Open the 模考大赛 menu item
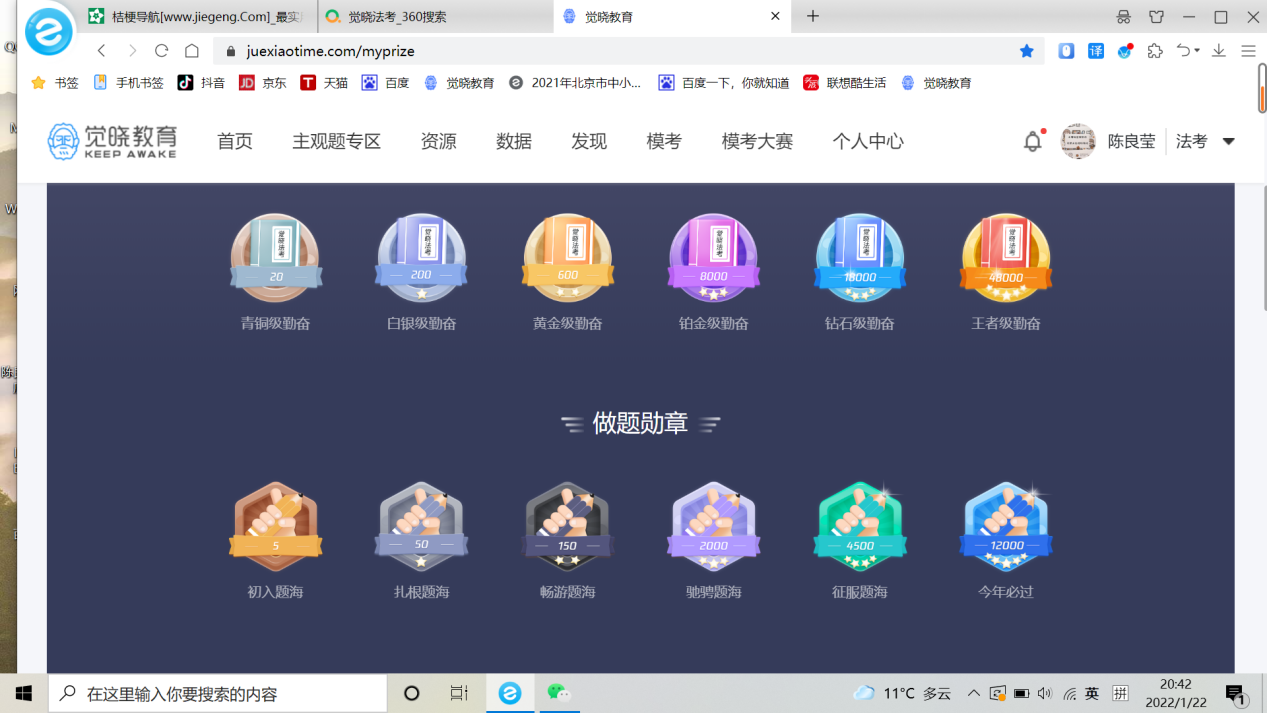Screen dimensions: 1267x713 pyautogui.click(x=757, y=141)
